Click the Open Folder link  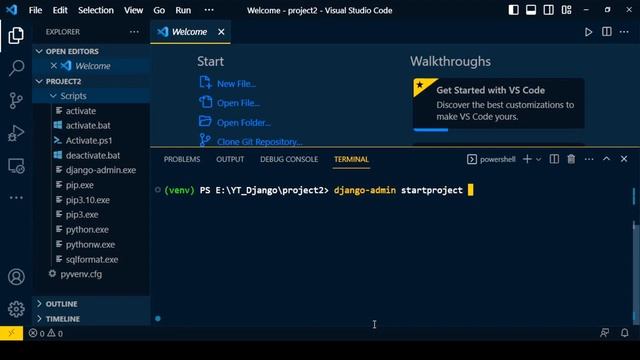pos(244,122)
